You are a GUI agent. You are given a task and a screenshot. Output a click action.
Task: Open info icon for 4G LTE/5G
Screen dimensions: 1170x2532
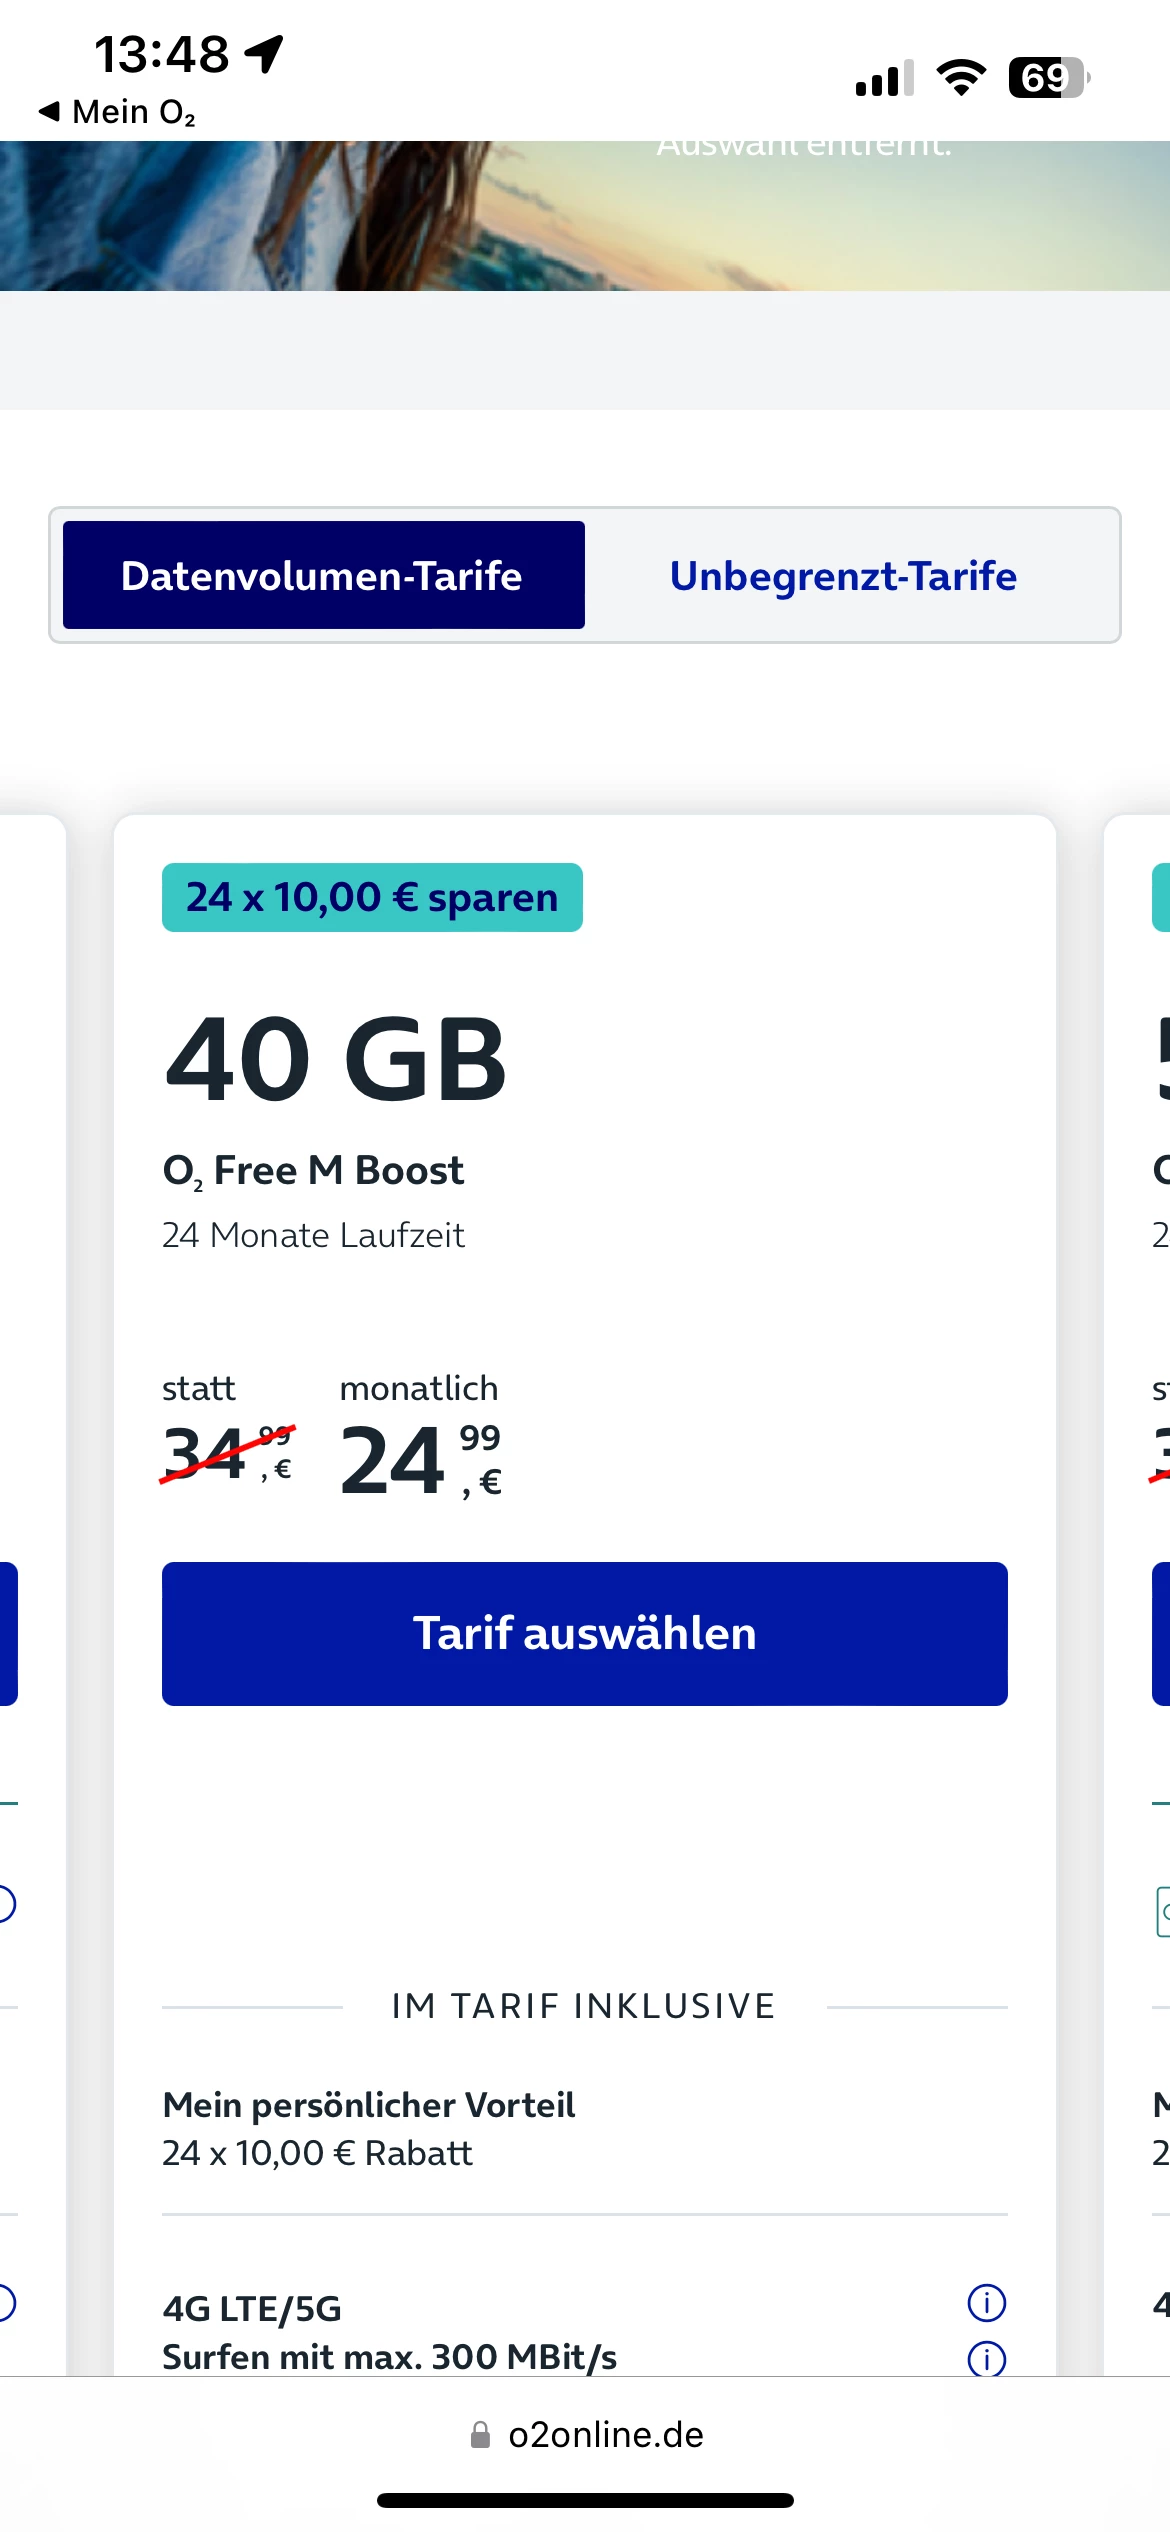[986, 2302]
